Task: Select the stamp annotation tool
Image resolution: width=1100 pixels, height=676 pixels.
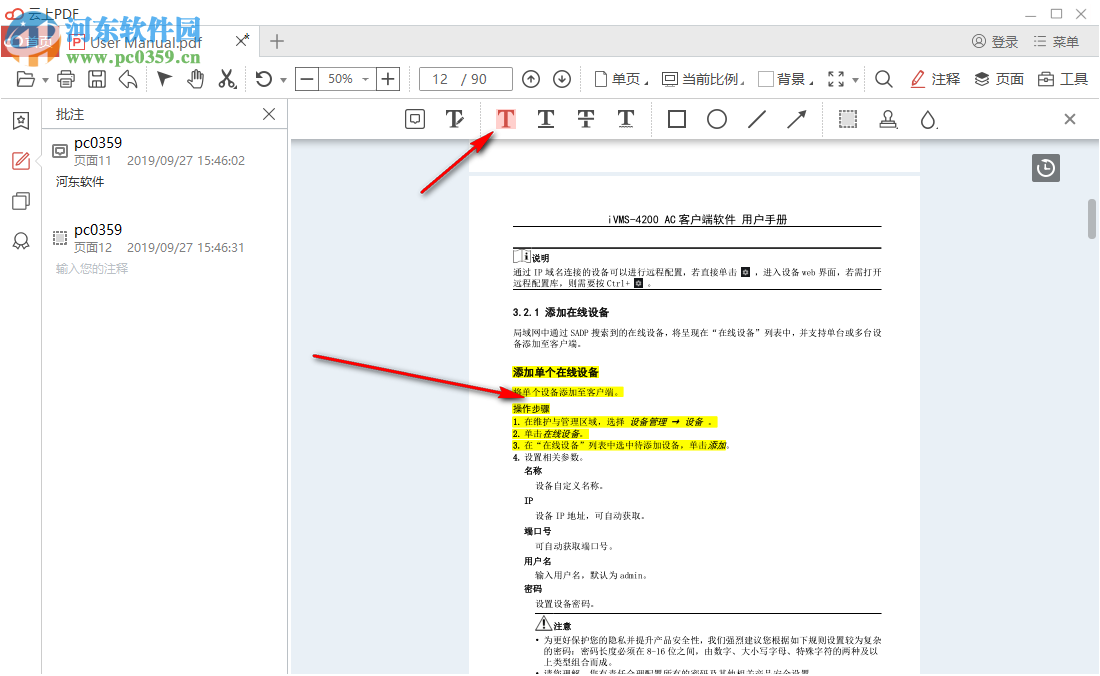Action: 888,118
